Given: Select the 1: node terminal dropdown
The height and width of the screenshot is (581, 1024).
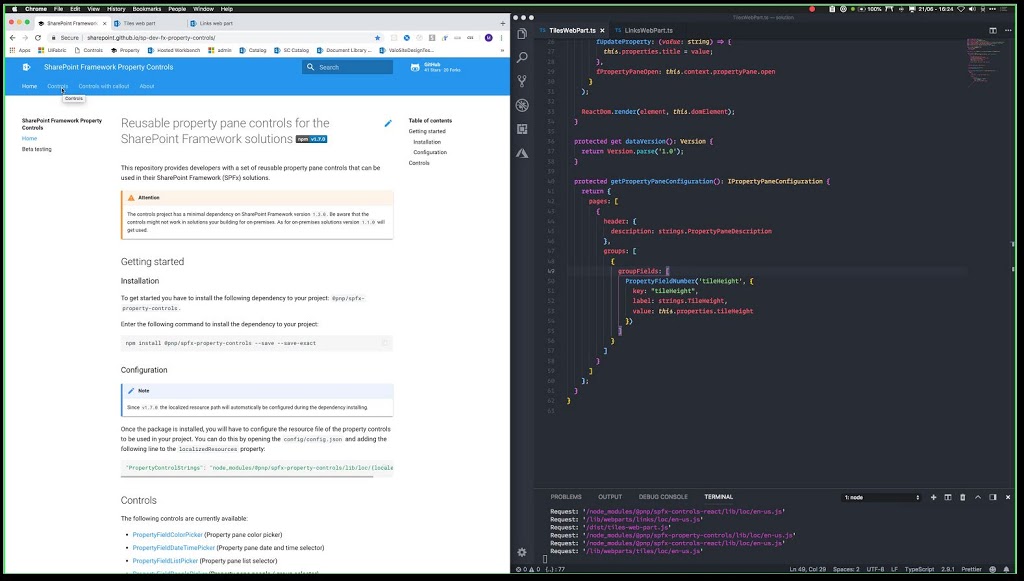Looking at the screenshot, I should click(x=882, y=497).
